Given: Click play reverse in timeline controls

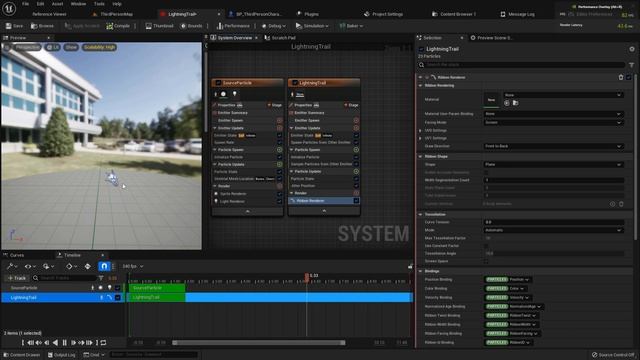Looking at the screenshot, I should (56, 343).
